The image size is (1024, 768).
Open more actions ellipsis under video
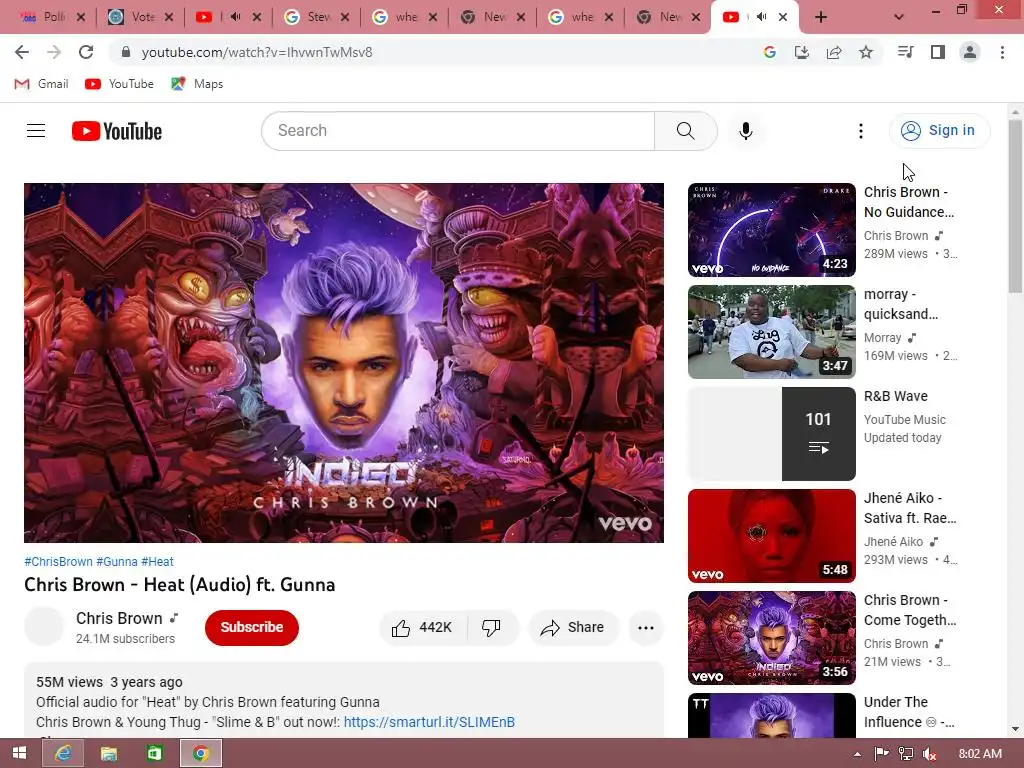(646, 628)
